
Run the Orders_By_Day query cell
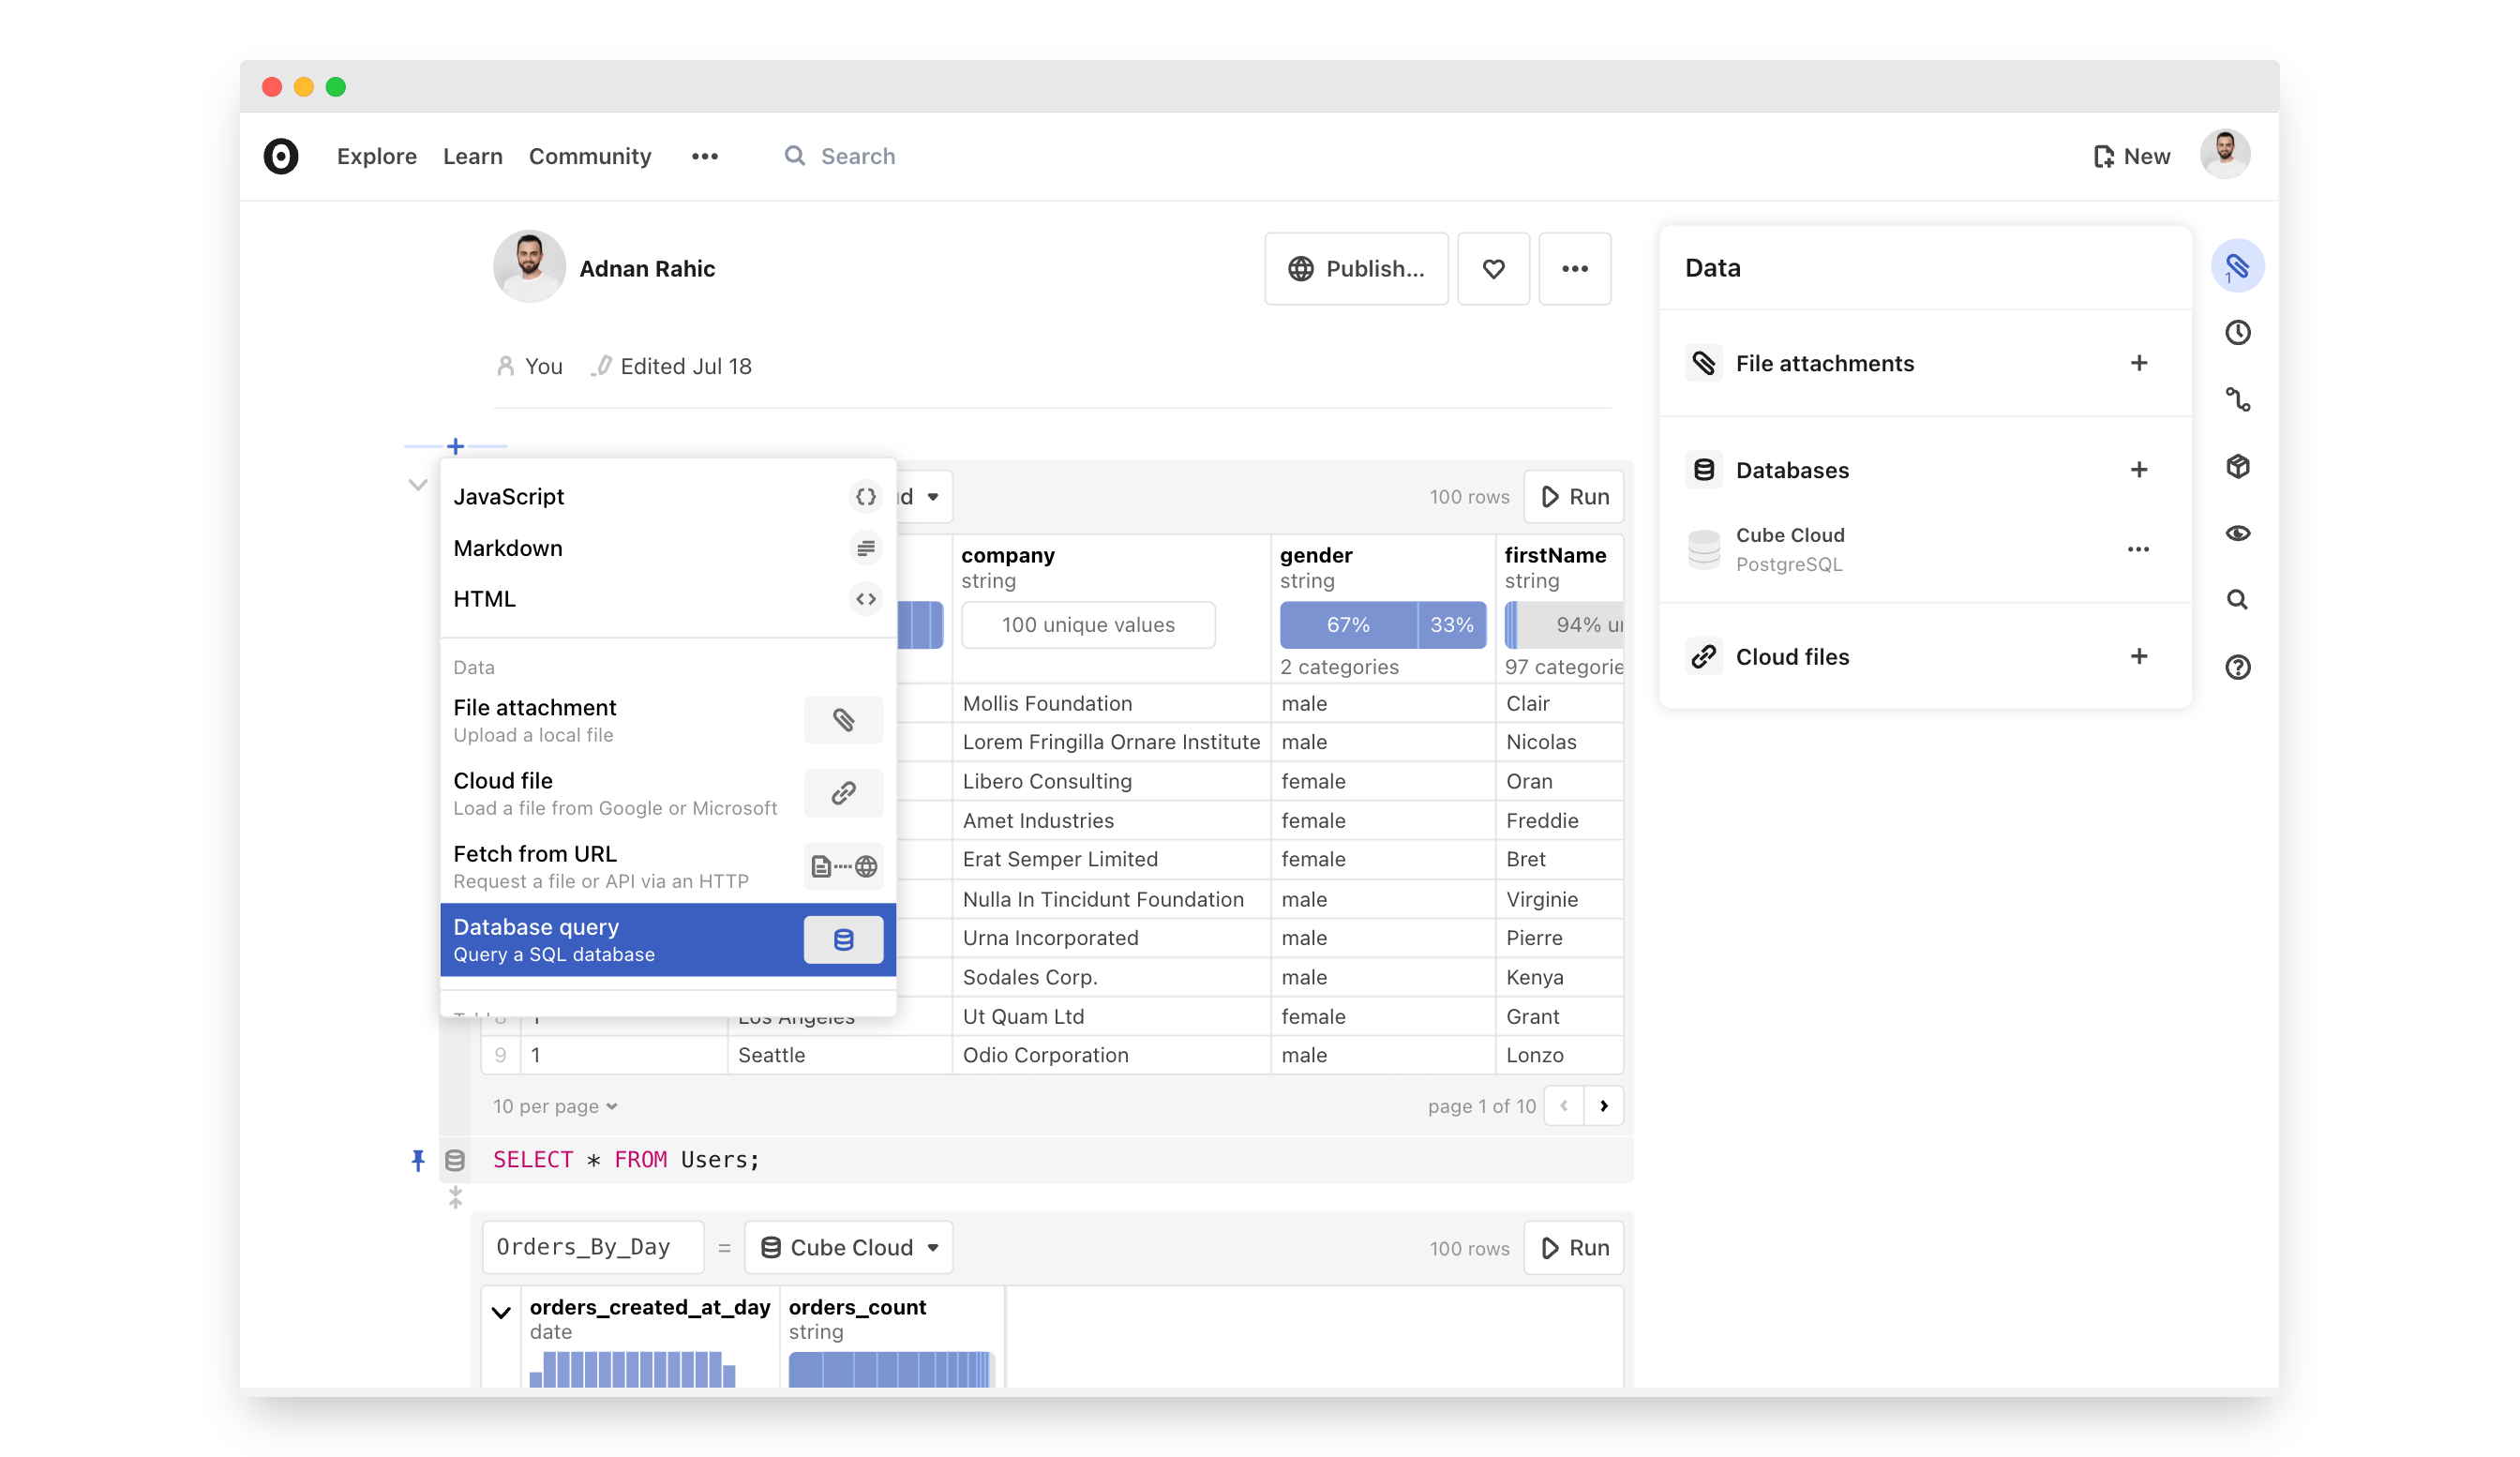point(1573,1247)
